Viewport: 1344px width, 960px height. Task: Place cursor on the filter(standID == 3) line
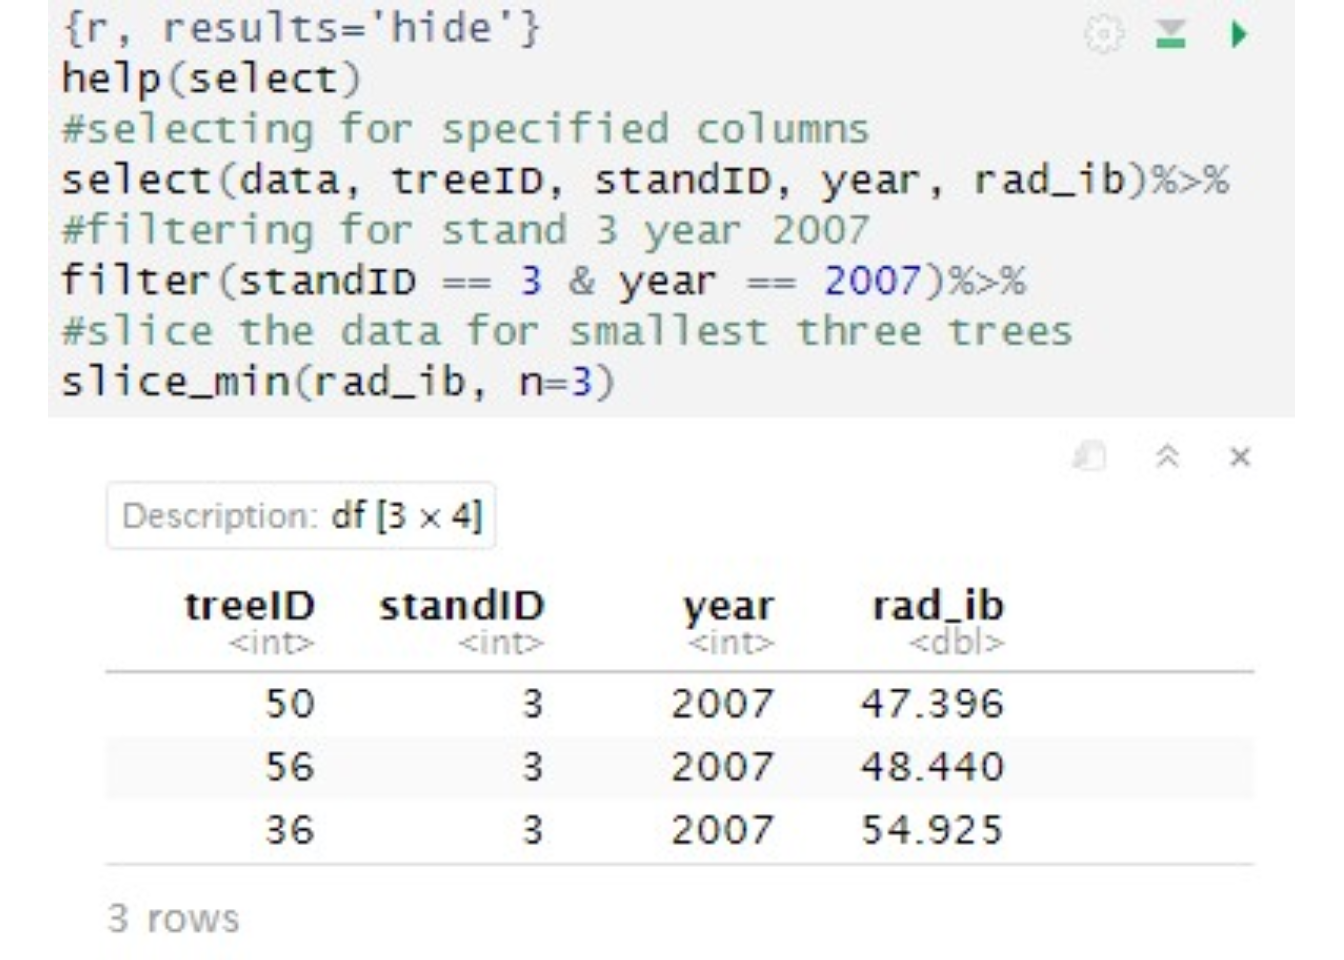click(x=542, y=281)
